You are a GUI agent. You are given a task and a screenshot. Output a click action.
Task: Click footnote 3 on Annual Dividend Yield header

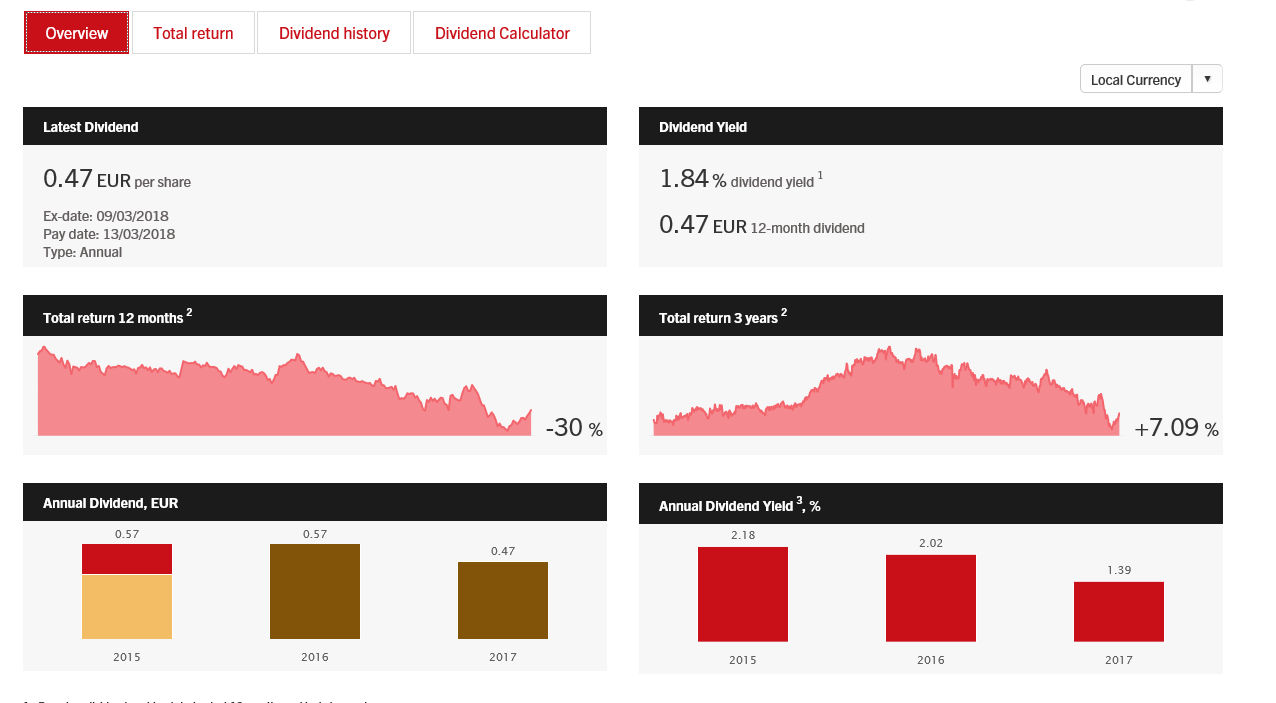point(800,502)
